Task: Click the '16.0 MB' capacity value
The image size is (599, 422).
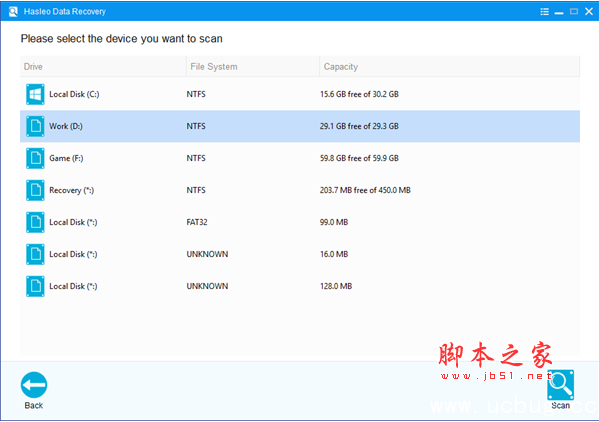Action: point(334,254)
